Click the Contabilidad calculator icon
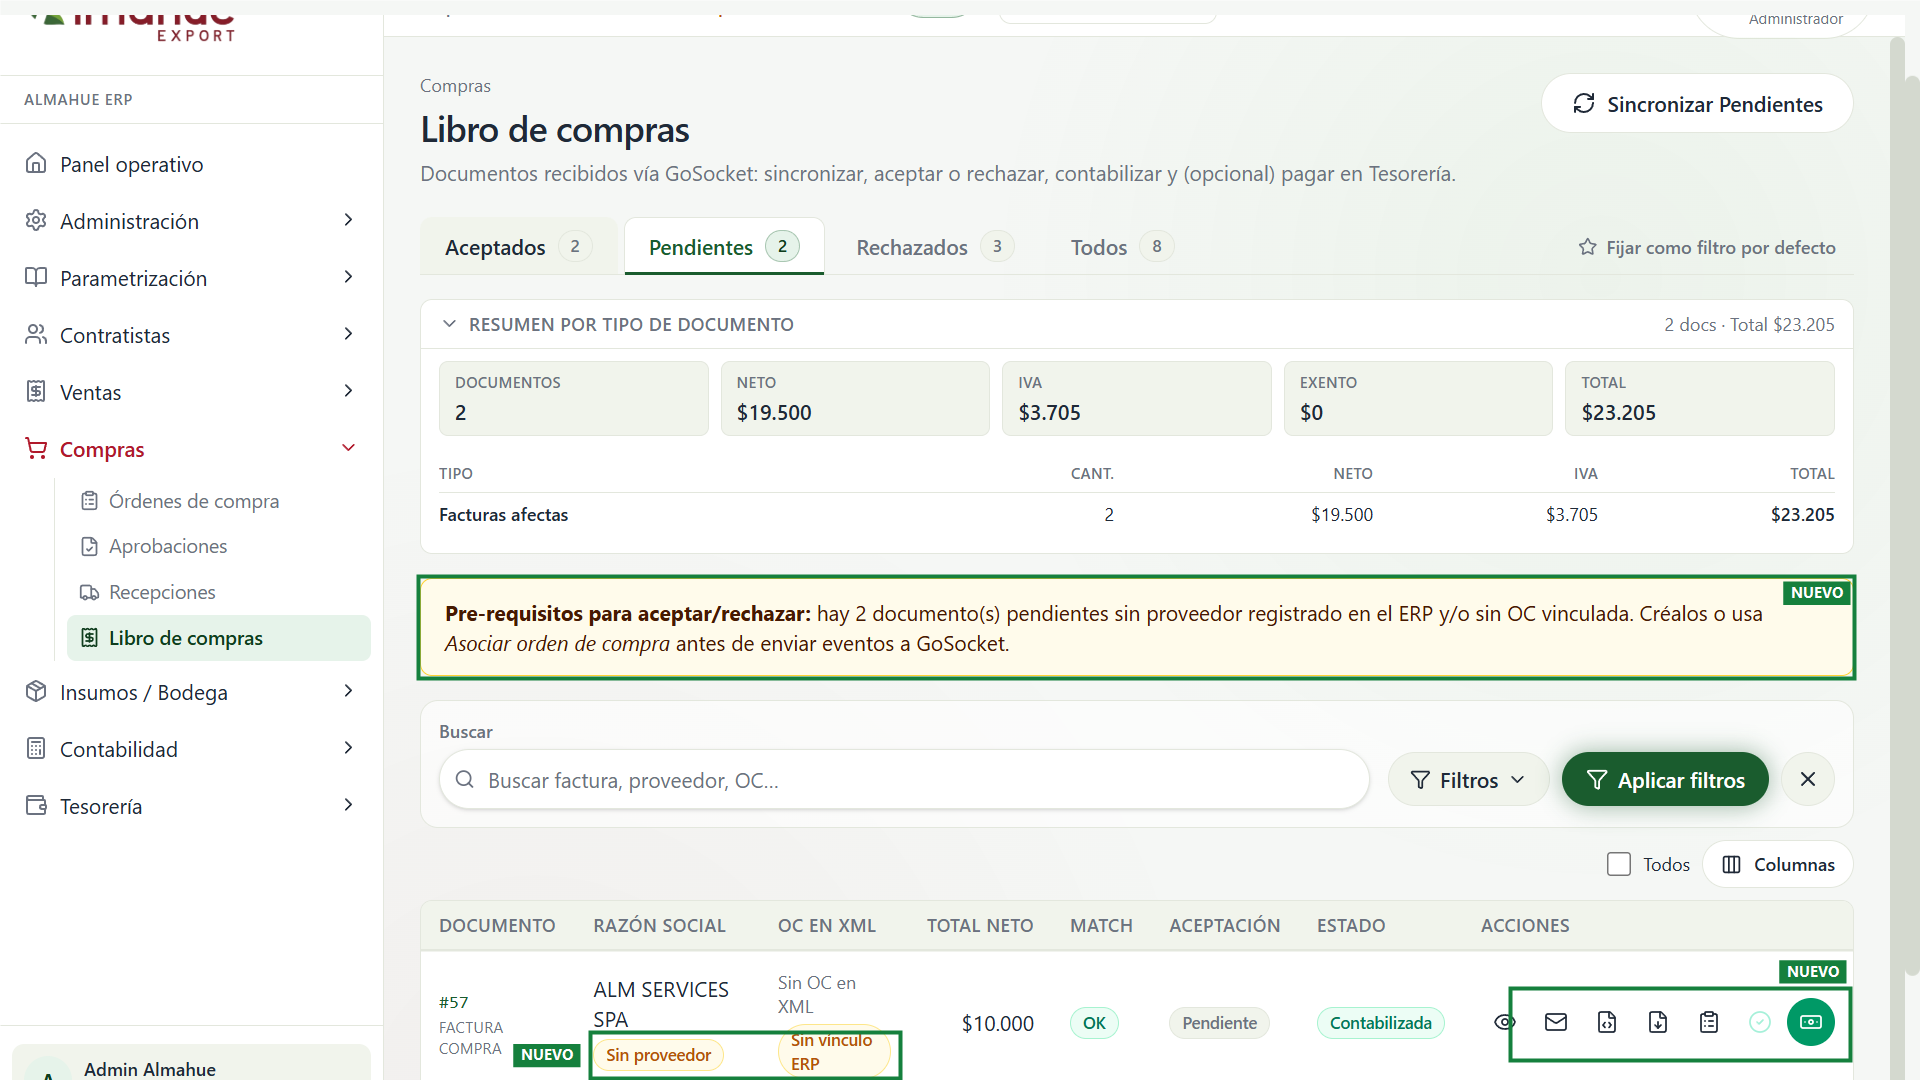This screenshot has width=1920, height=1080. tap(36, 748)
